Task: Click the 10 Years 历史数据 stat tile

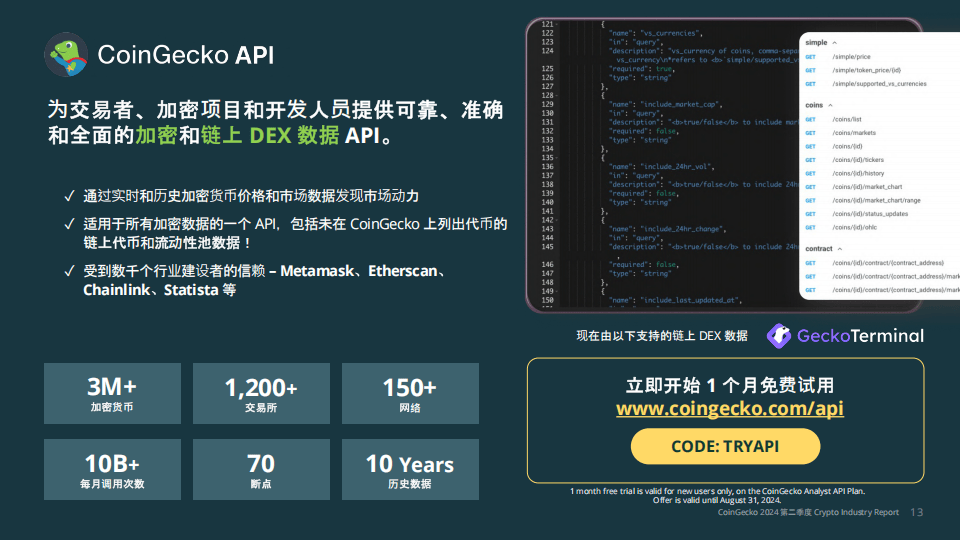Action: (x=410, y=470)
